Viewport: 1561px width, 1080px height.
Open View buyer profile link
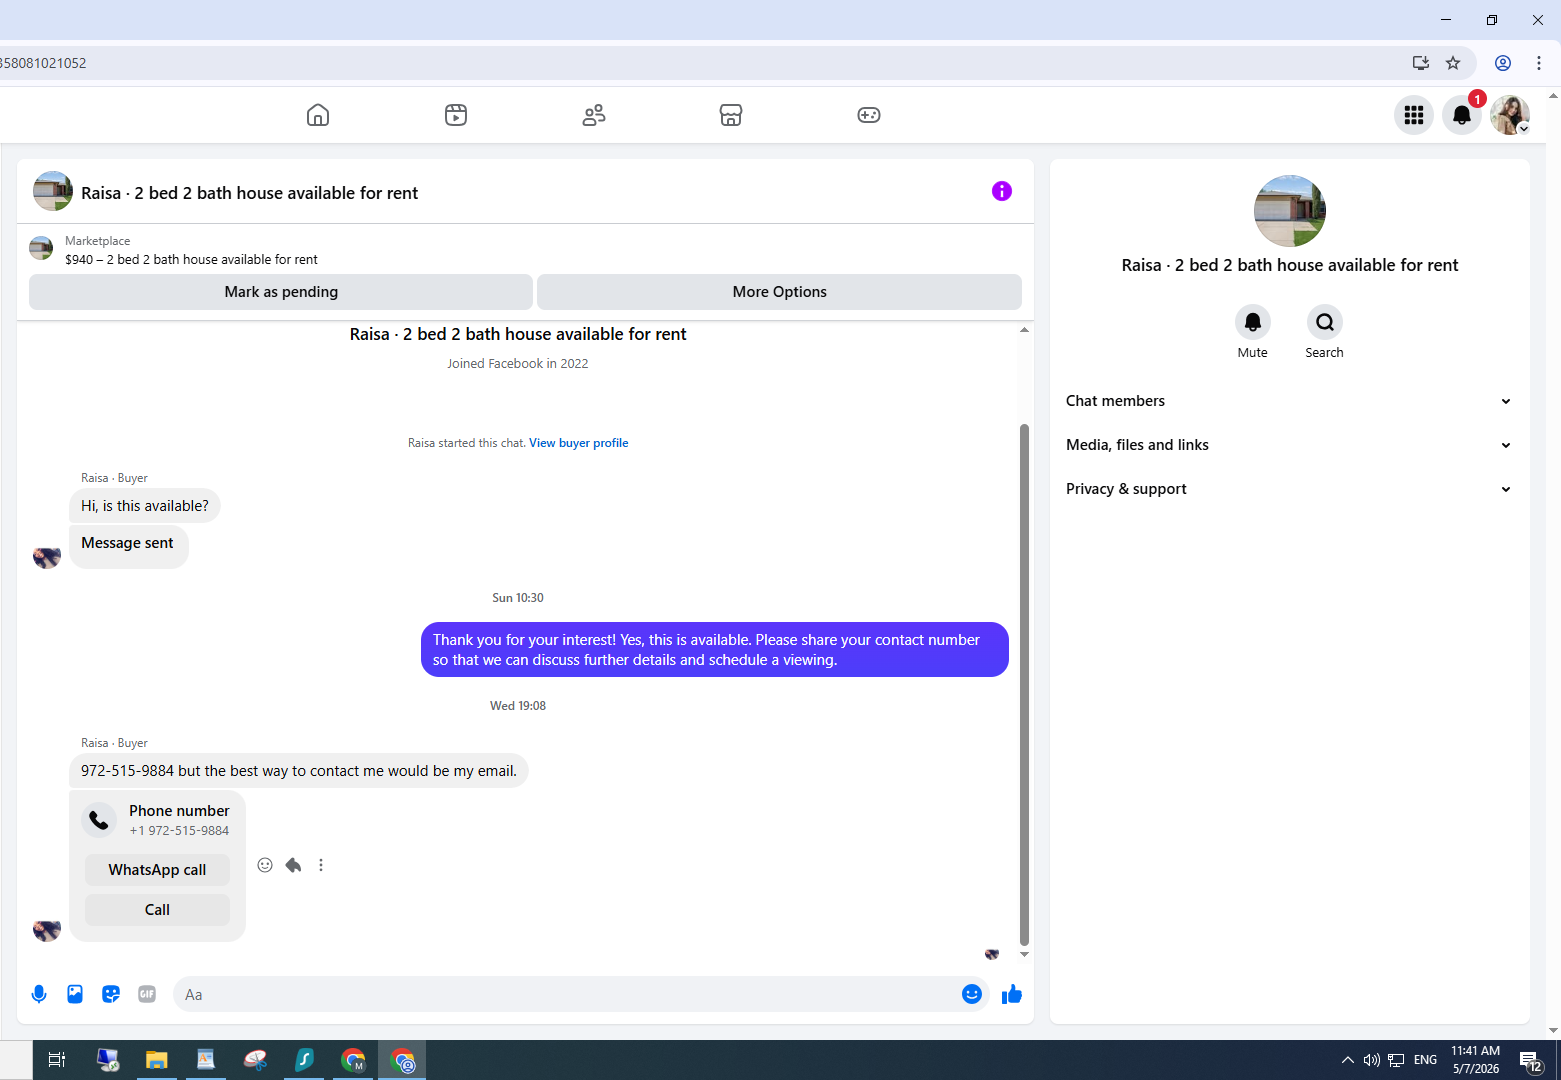(578, 443)
